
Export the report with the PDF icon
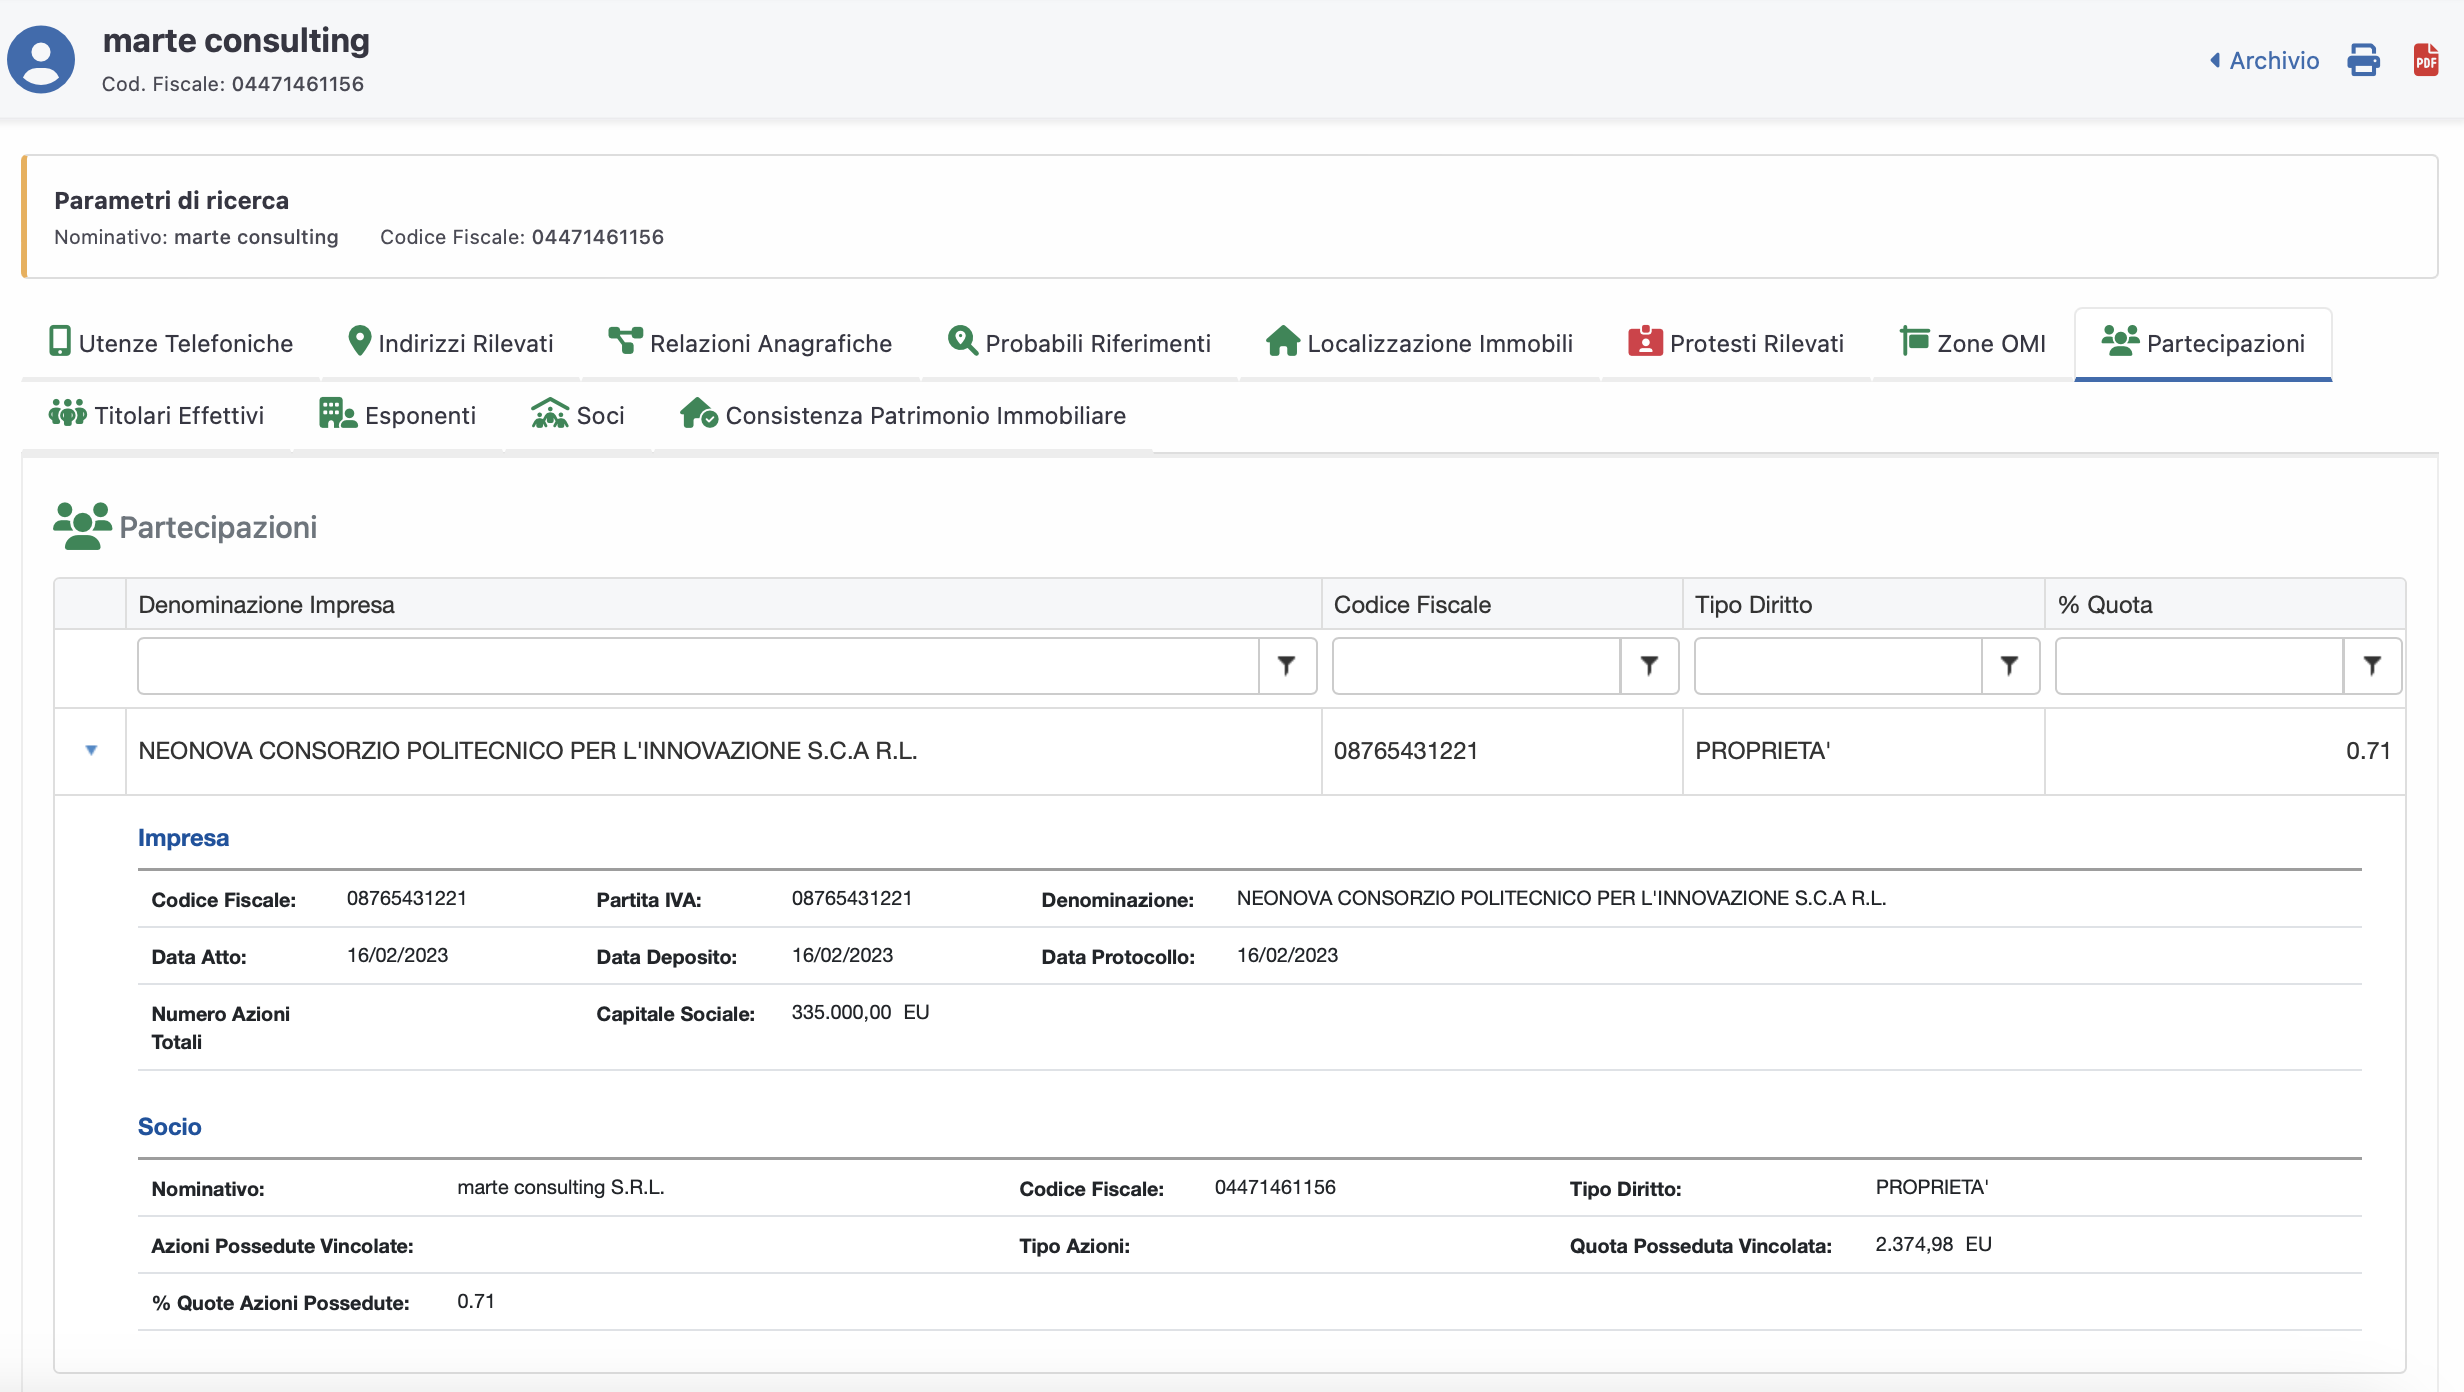[x=2426, y=60]
